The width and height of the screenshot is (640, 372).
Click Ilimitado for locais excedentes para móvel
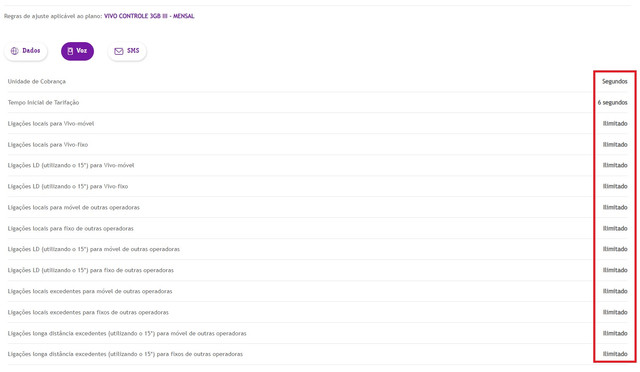615,292
